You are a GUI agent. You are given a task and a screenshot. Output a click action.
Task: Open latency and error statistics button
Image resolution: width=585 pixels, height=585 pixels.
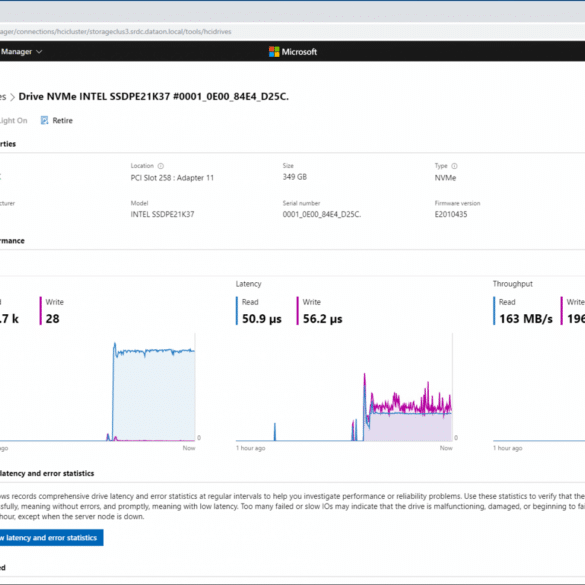[x=51, y=538]
